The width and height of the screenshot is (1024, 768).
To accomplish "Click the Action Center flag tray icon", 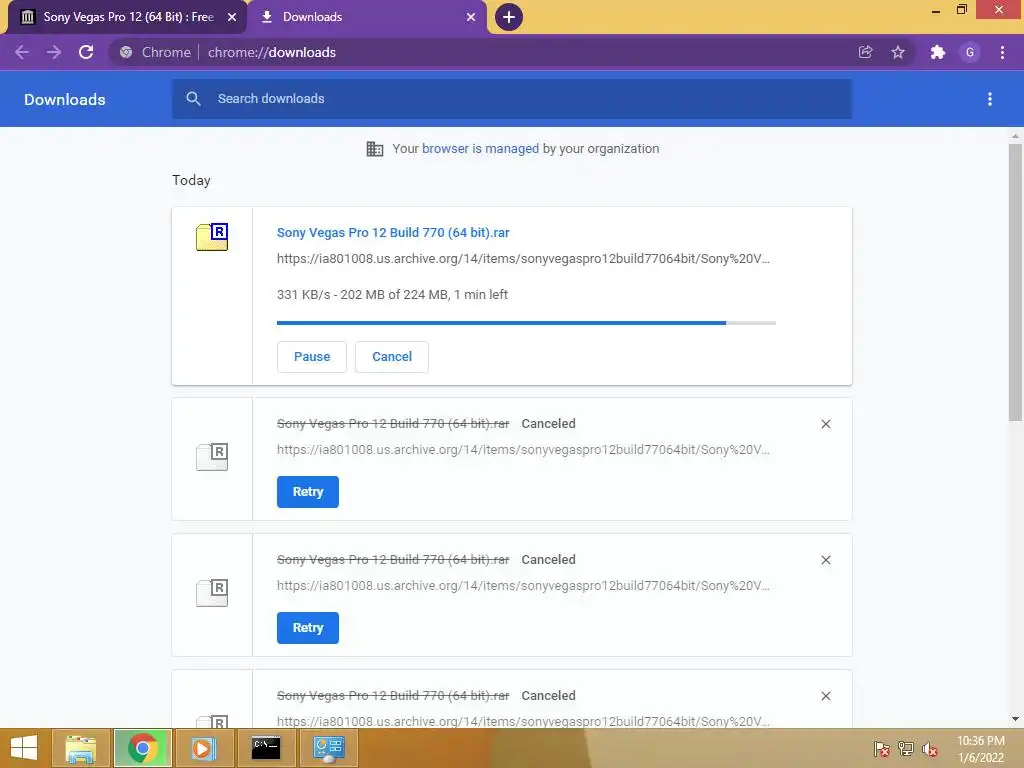I will click(882, 748).
